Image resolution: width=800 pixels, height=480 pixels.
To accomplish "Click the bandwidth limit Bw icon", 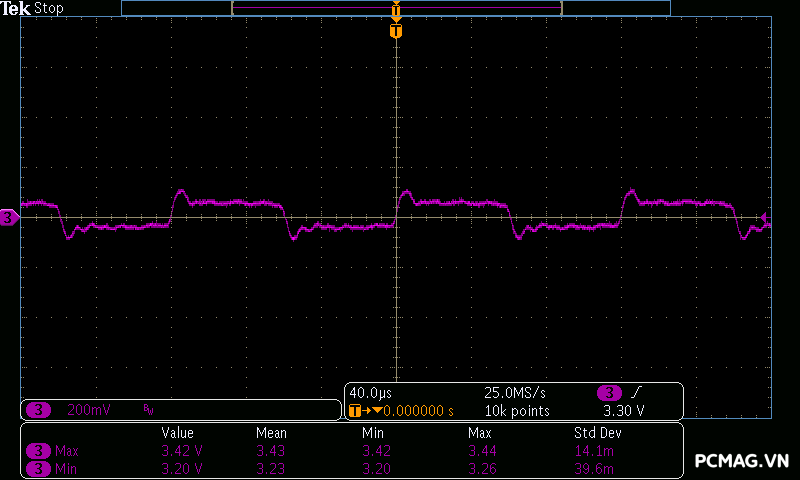I will pyautogui.click(x=148, y=410).
